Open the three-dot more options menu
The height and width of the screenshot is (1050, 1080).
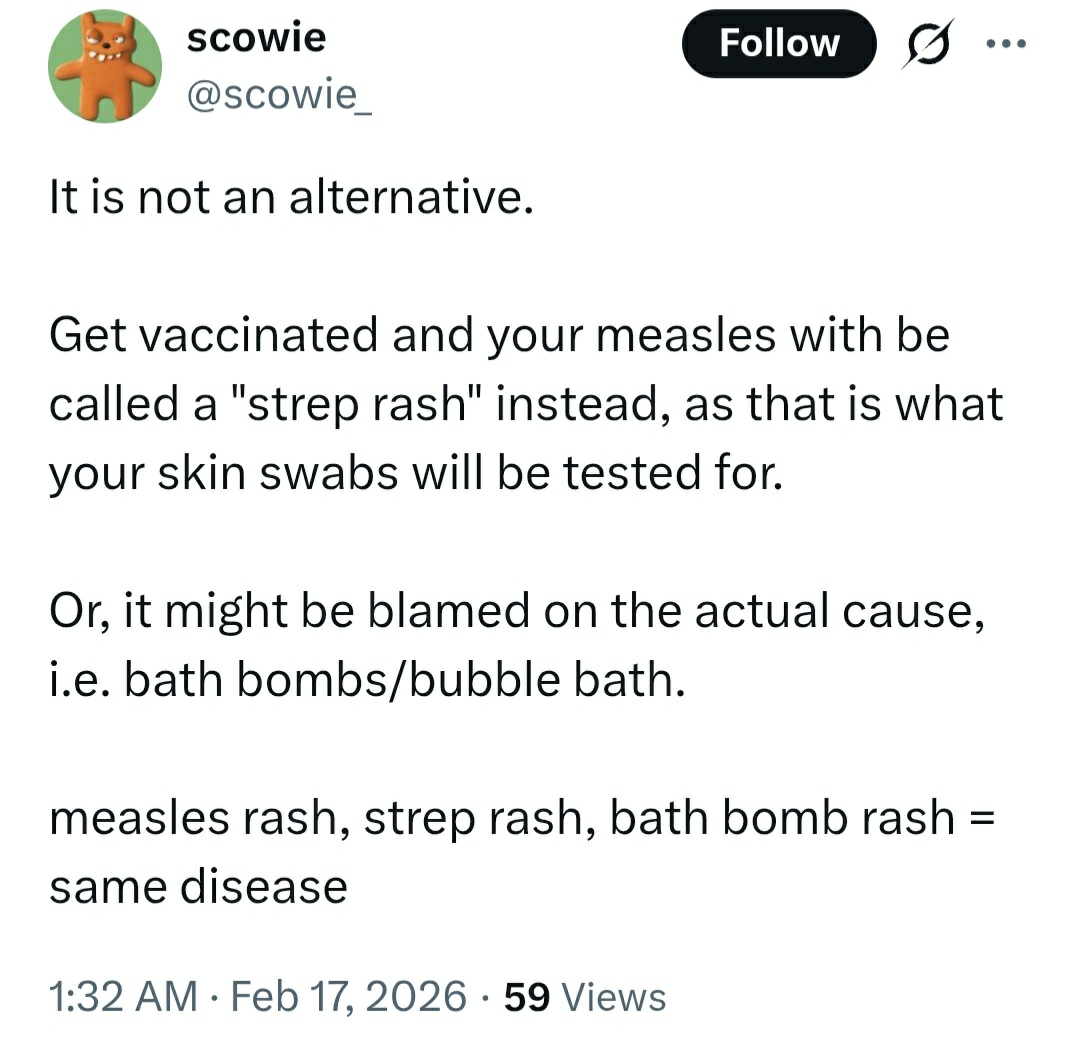click(1007, 45)
